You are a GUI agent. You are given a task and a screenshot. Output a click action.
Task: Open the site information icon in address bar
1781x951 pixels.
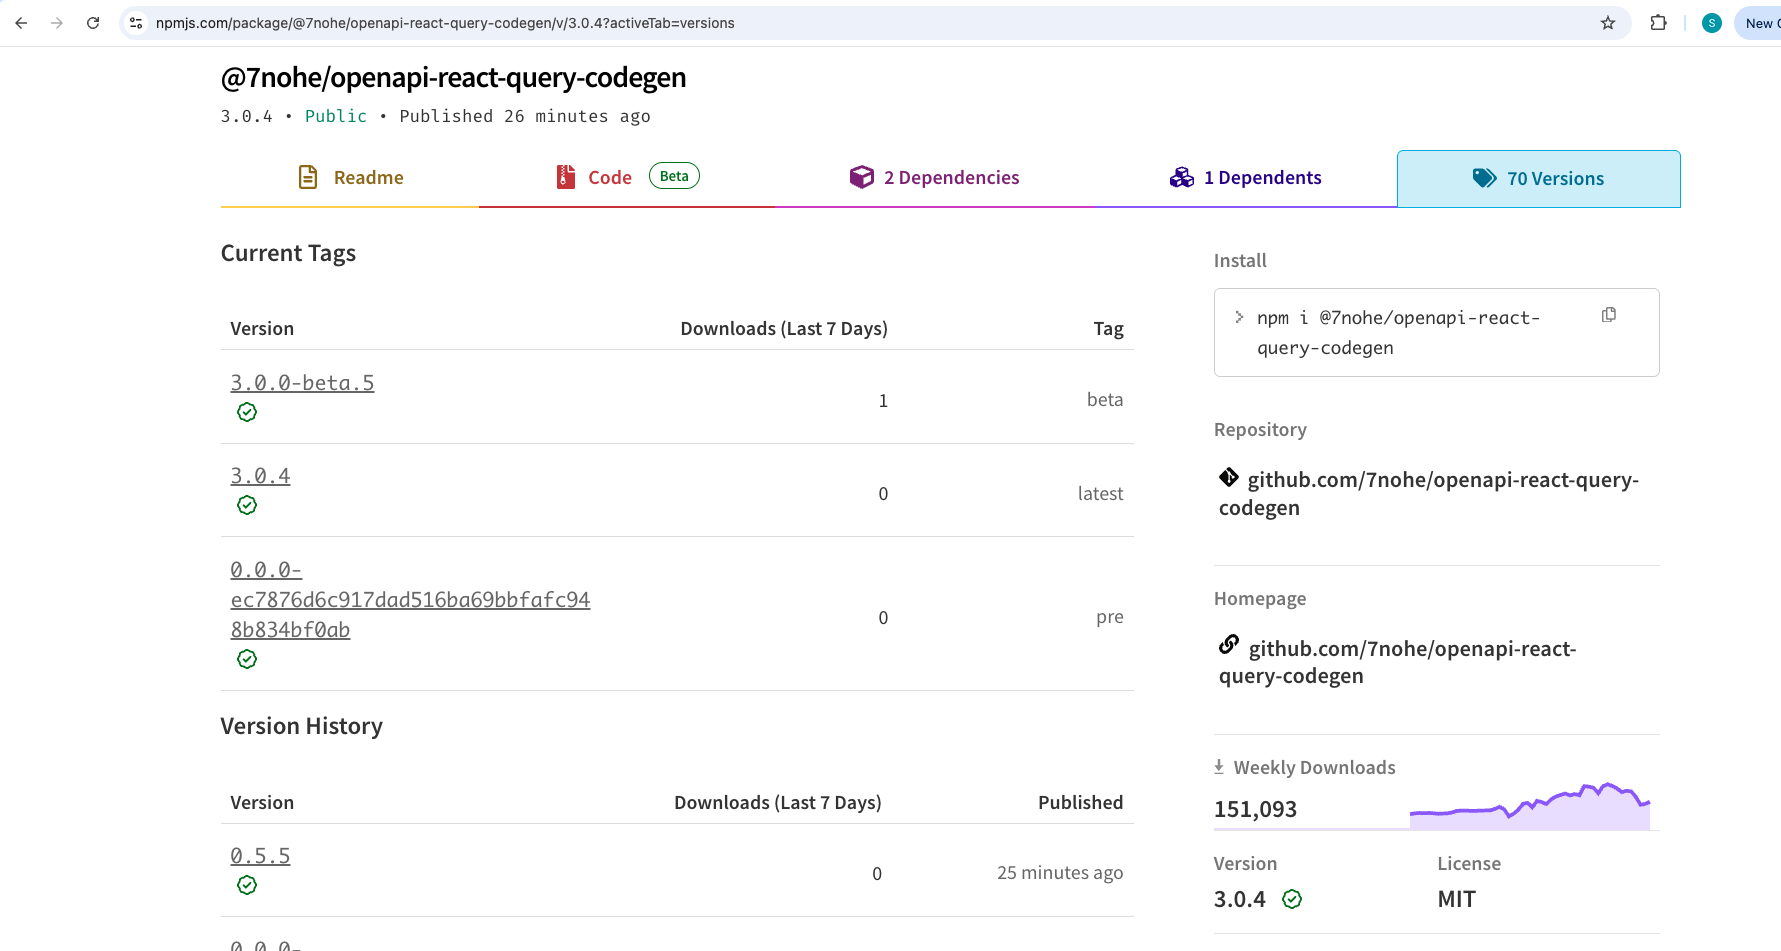[137, 23]
